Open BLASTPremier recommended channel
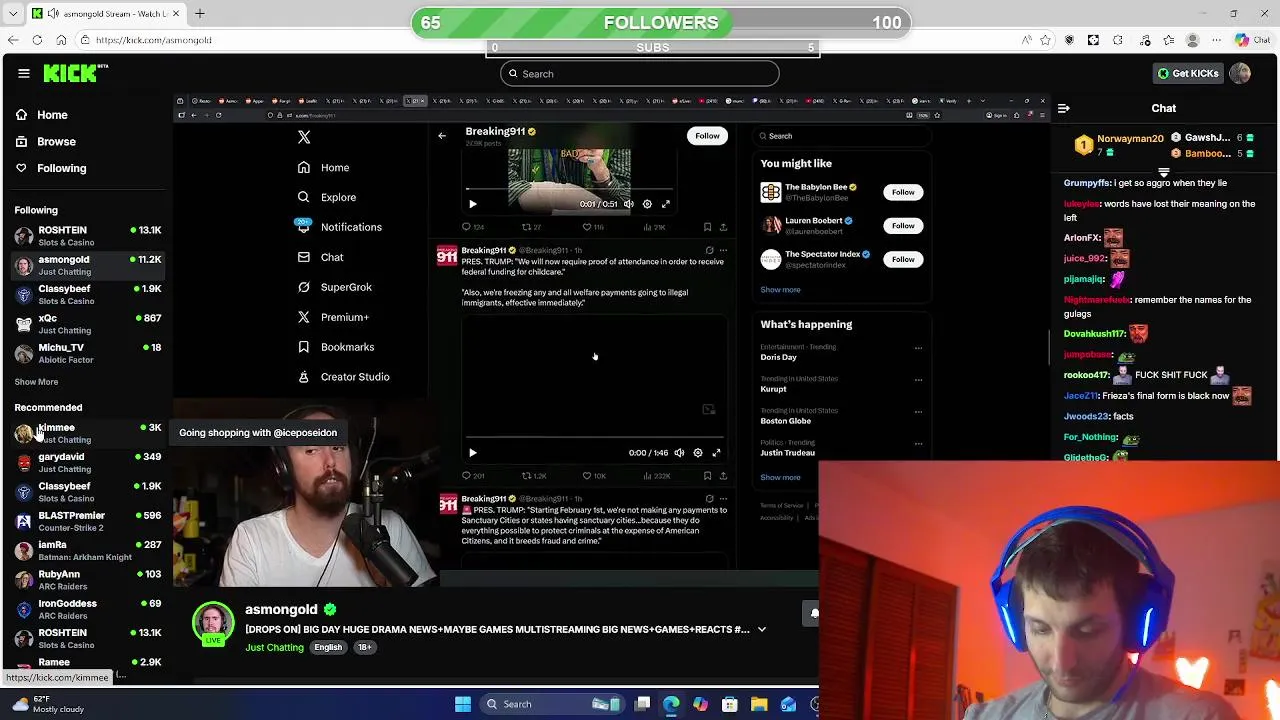The image size is (1280, 720). (x=88, y=521)
